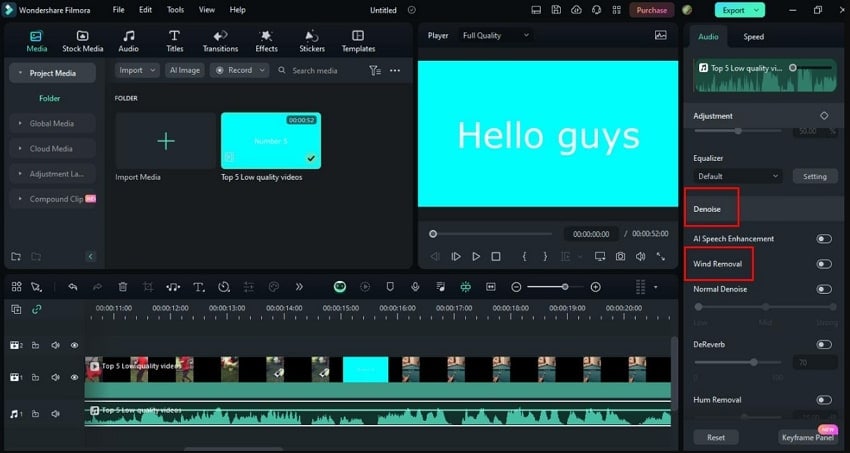Click the Undo icon in timeline toolbar
Viewport: 850px width, 453px height.
point(73,287)
